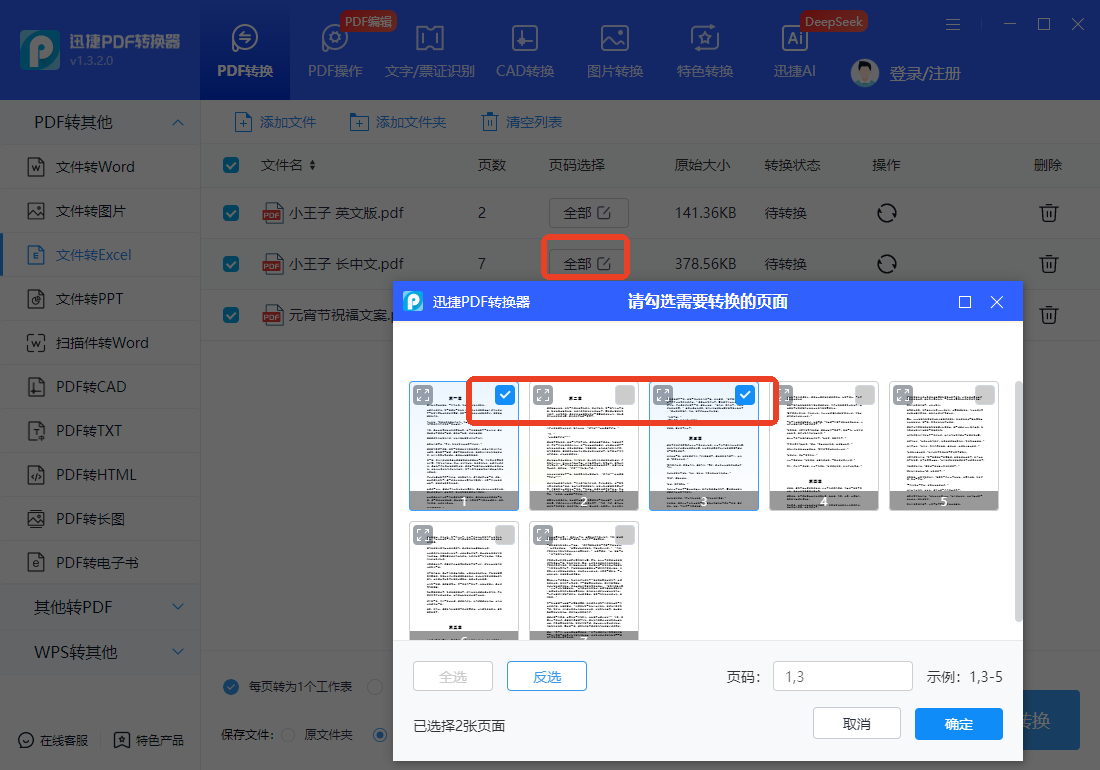Open page selection for 小王子 长中文.pdf
The height and width of the screenshot is (770, 1100).
pyautogui.click(x=588, y=264)
